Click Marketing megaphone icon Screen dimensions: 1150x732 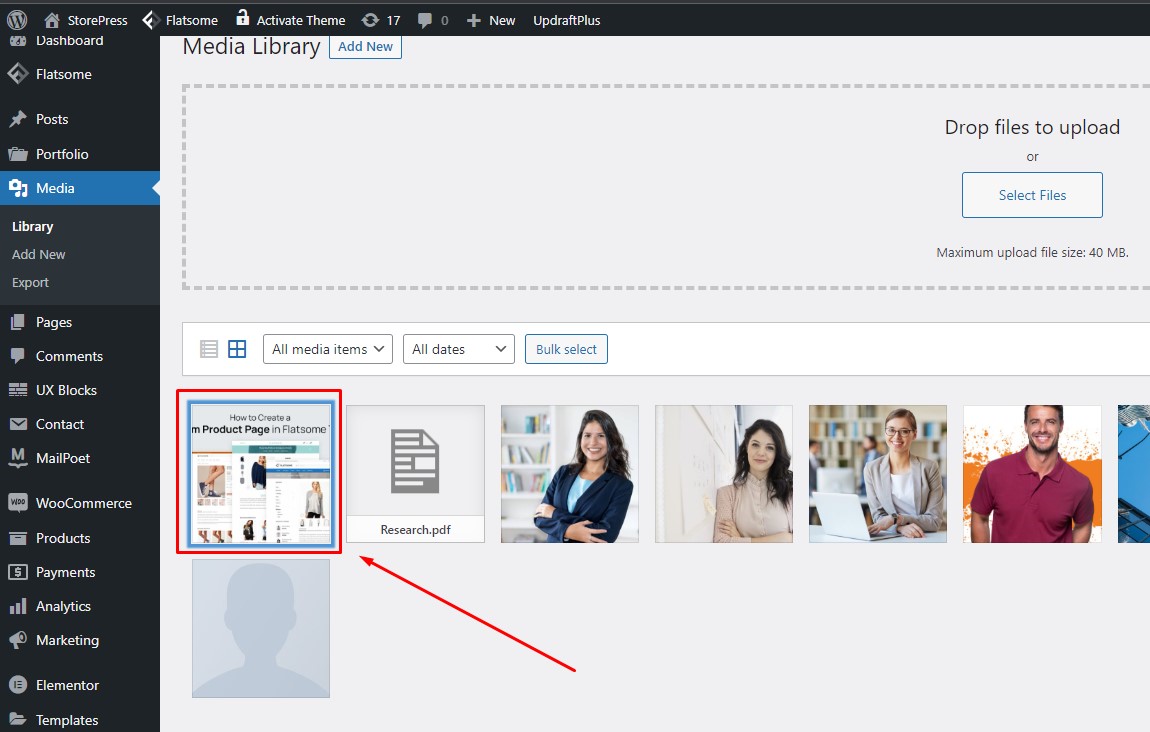(x=18, y=640)
